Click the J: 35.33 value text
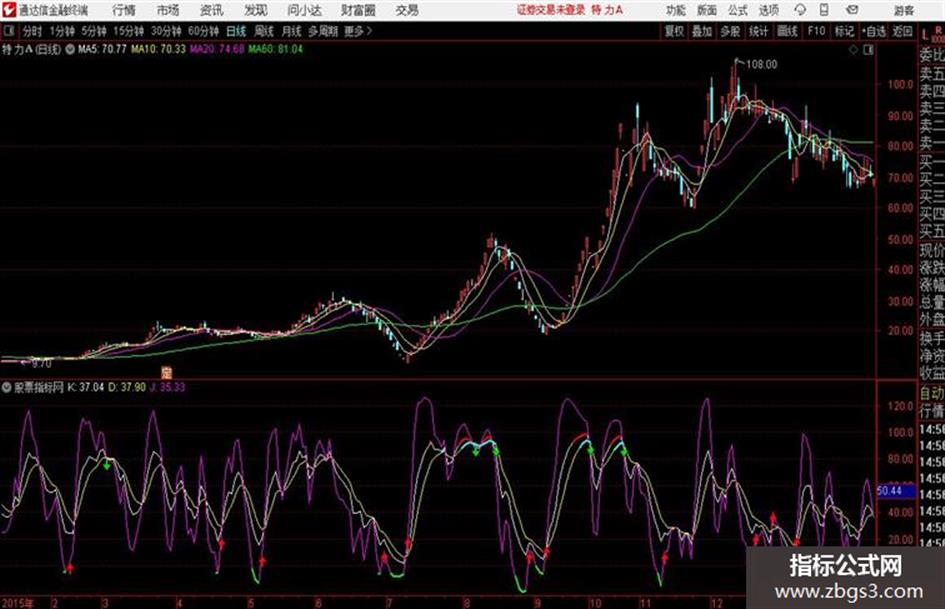This screenshot has height=609, width=945. 168,388
